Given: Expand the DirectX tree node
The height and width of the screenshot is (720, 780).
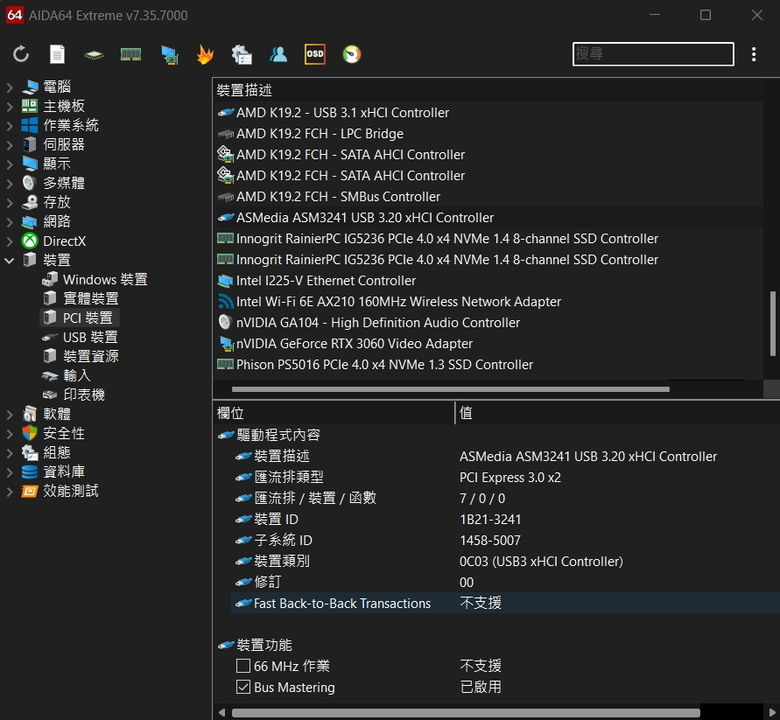Looking at the screenshot, I should (x=9, y=241).
